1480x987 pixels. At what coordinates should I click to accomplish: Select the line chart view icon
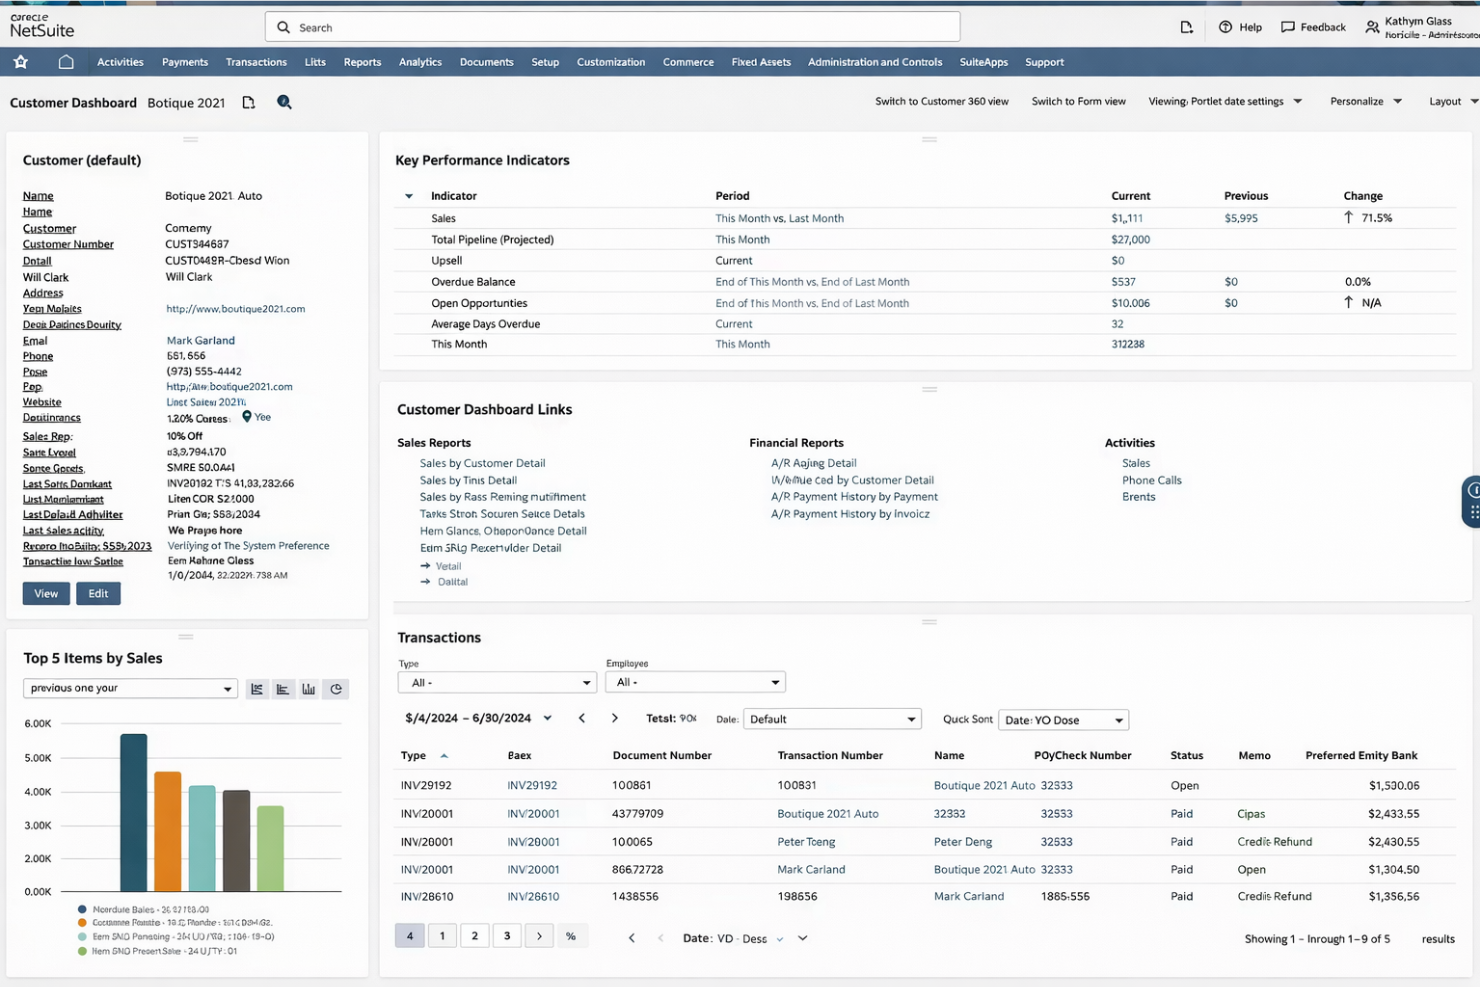tap(256, 688)
